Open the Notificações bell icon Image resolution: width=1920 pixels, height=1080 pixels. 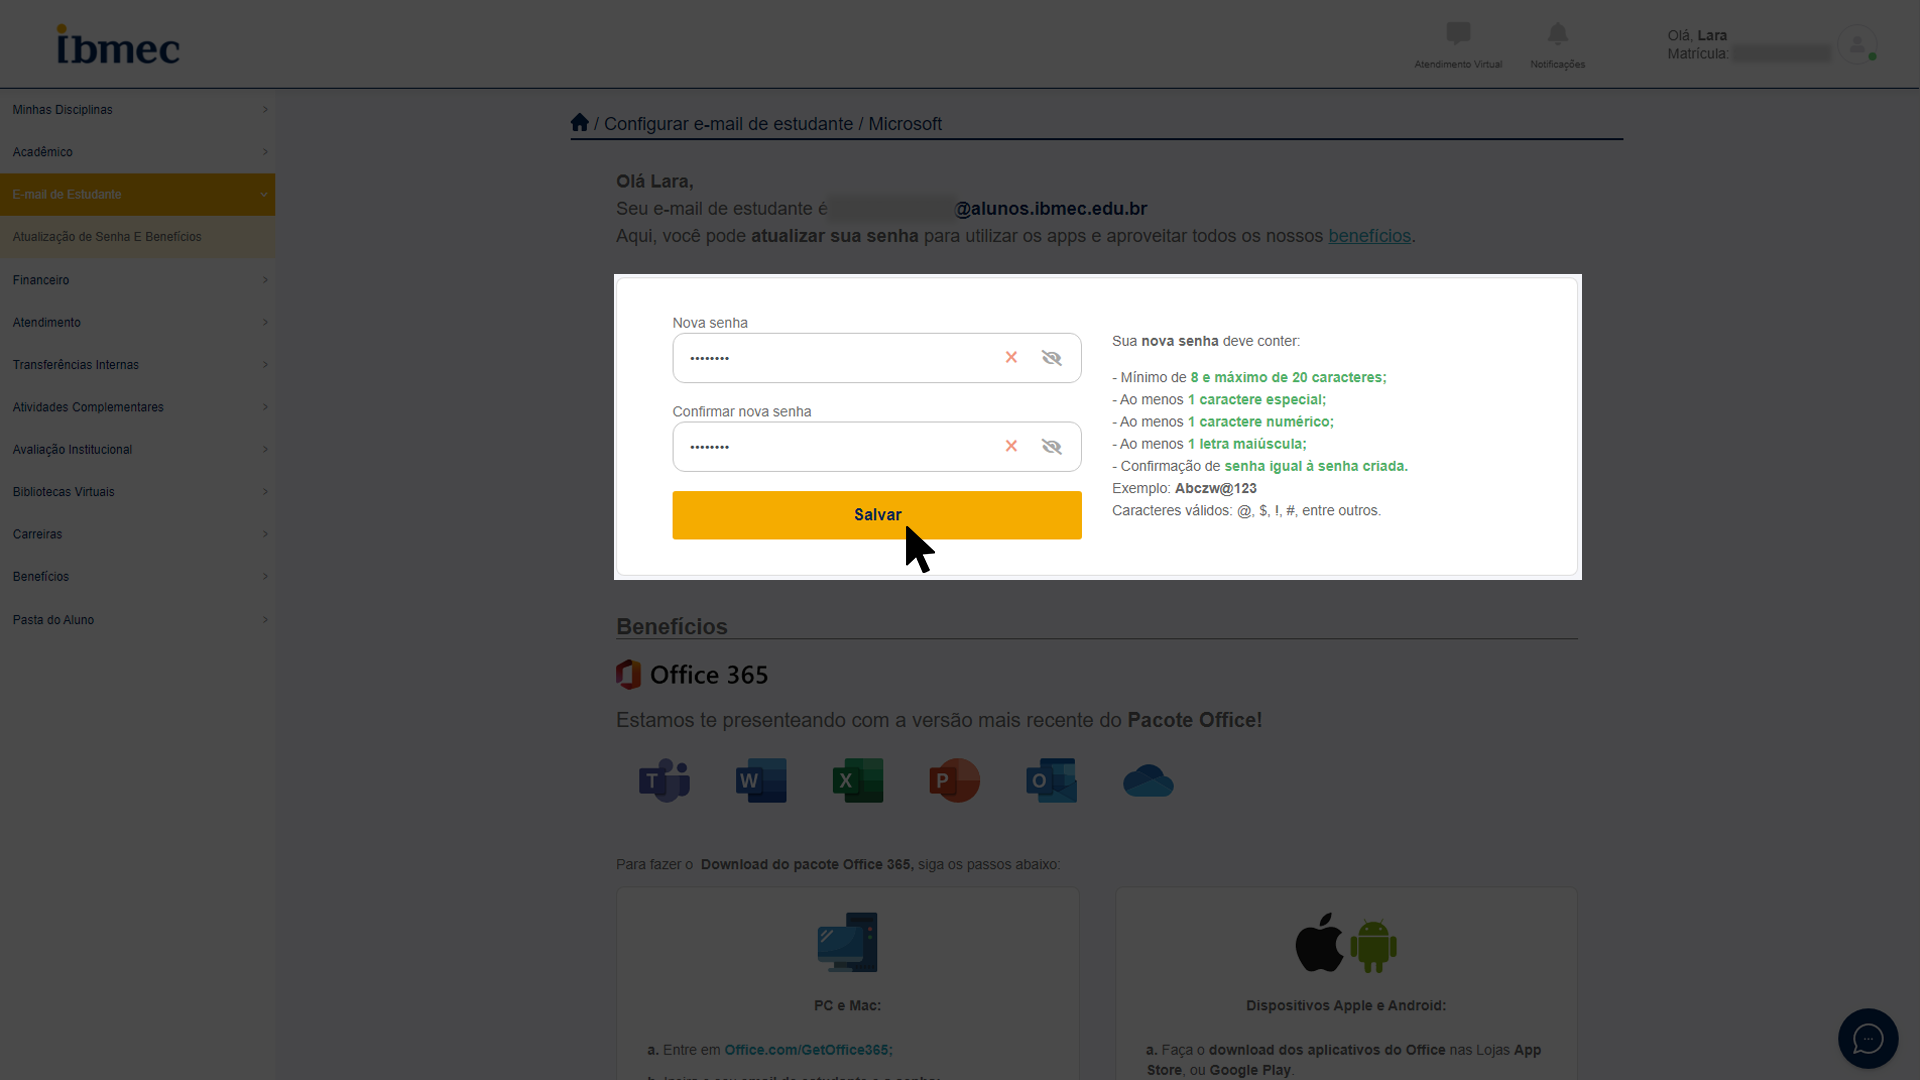(1557, 35)
